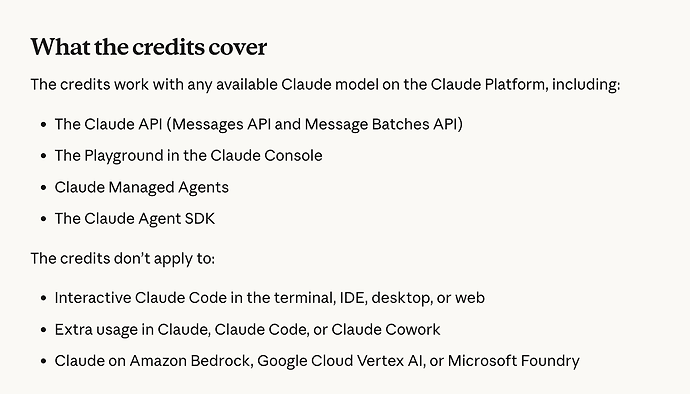Click the Claude on Amazon Bedrock item
This screenshot has width=690, height=394.
[x=317, y=361]
